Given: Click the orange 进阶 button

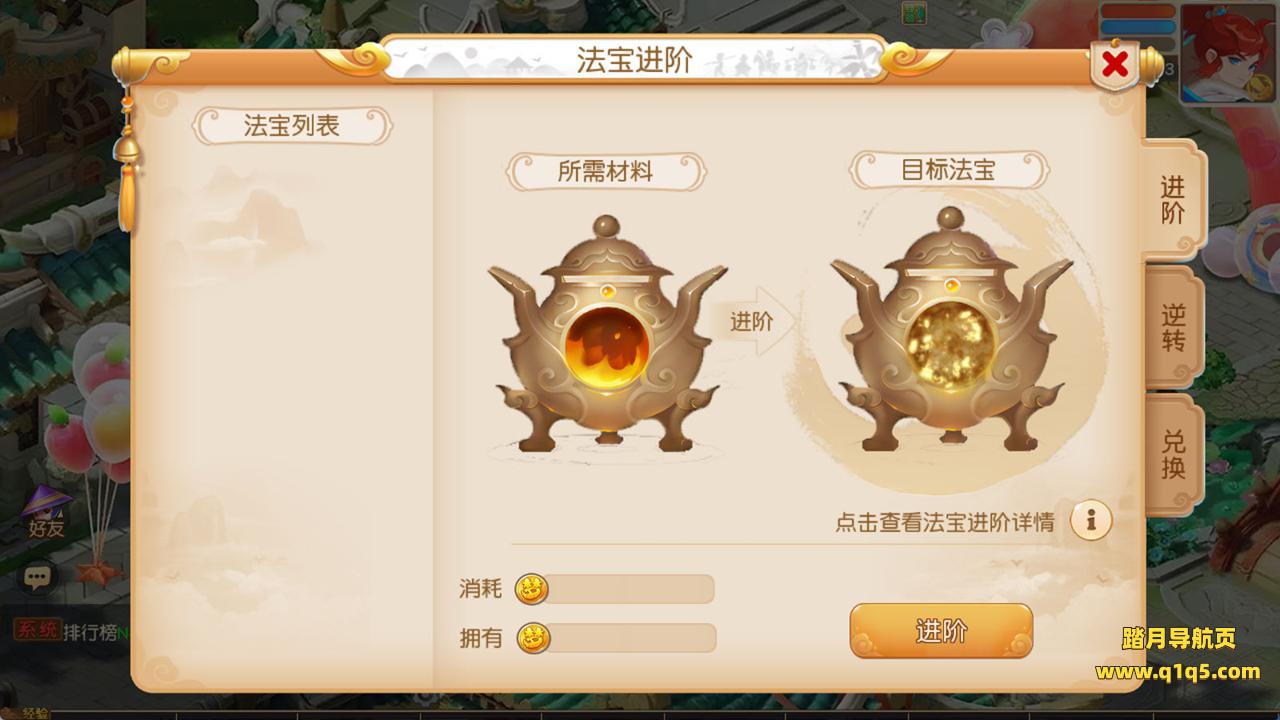Looking at the screenshot, I should 941,631.
